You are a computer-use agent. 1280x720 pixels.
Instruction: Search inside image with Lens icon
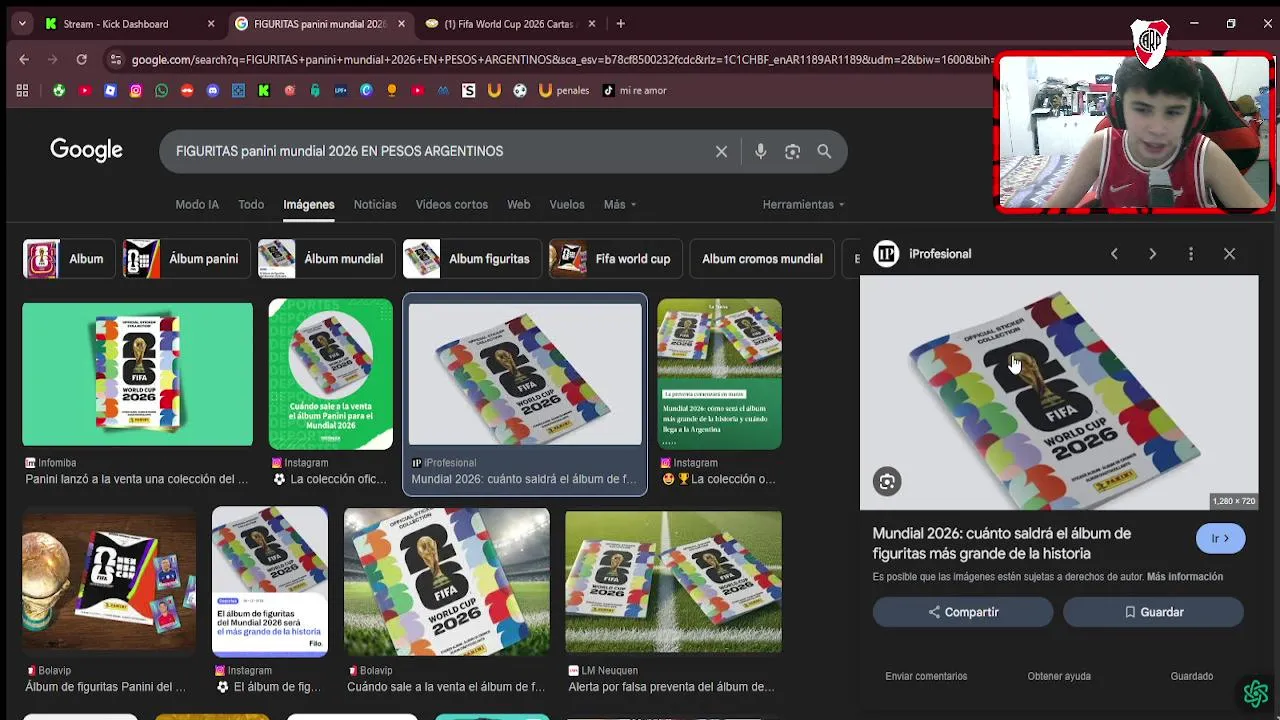click(887, 482)
